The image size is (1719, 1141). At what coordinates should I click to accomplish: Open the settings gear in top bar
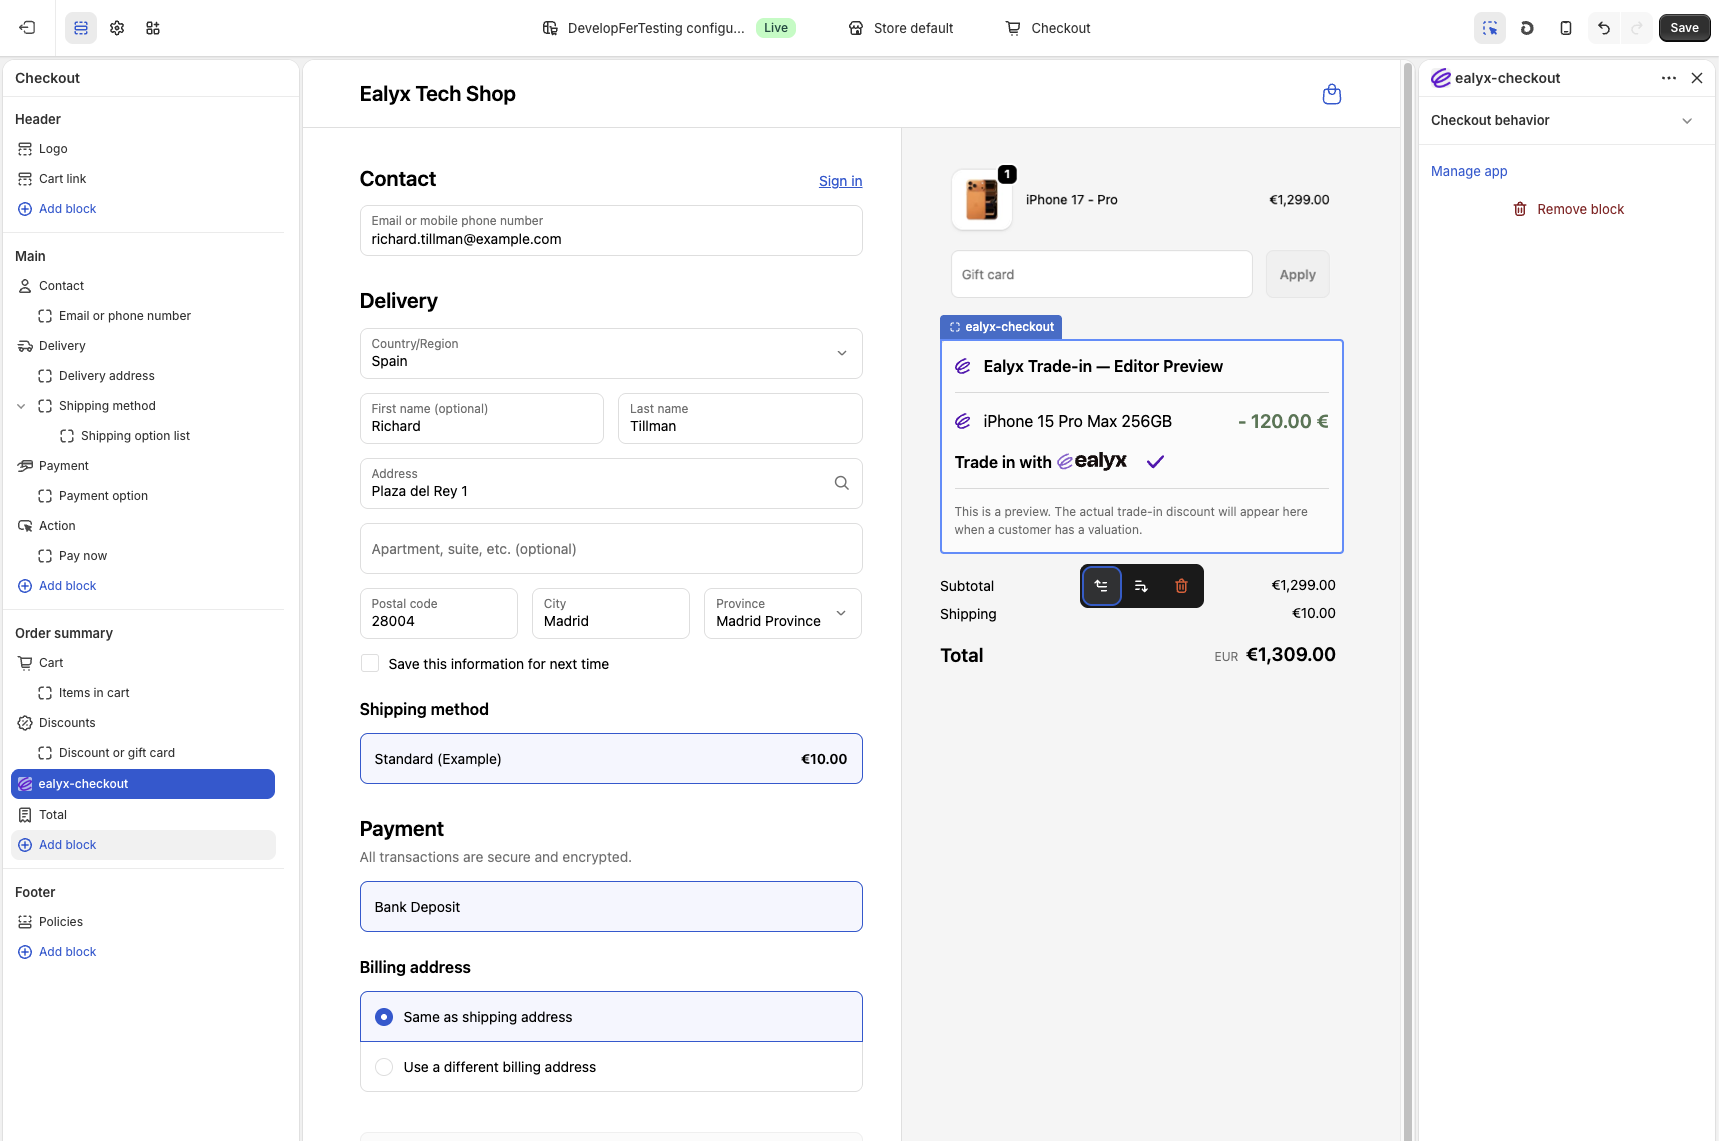pos(117,28)
